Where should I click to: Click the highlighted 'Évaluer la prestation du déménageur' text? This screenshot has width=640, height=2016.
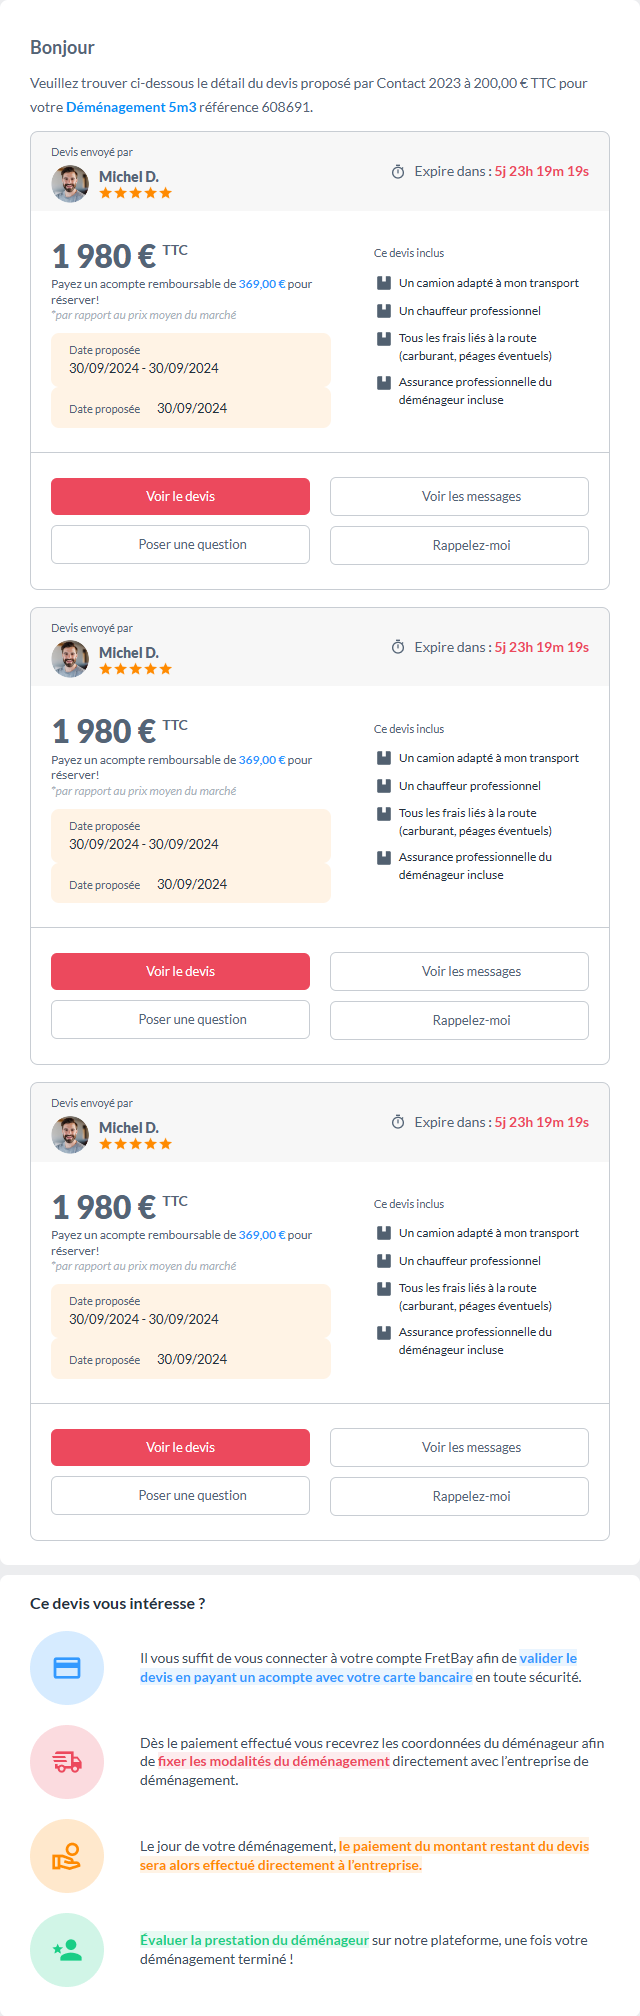pyautogui.click(x=254, y=1940)
